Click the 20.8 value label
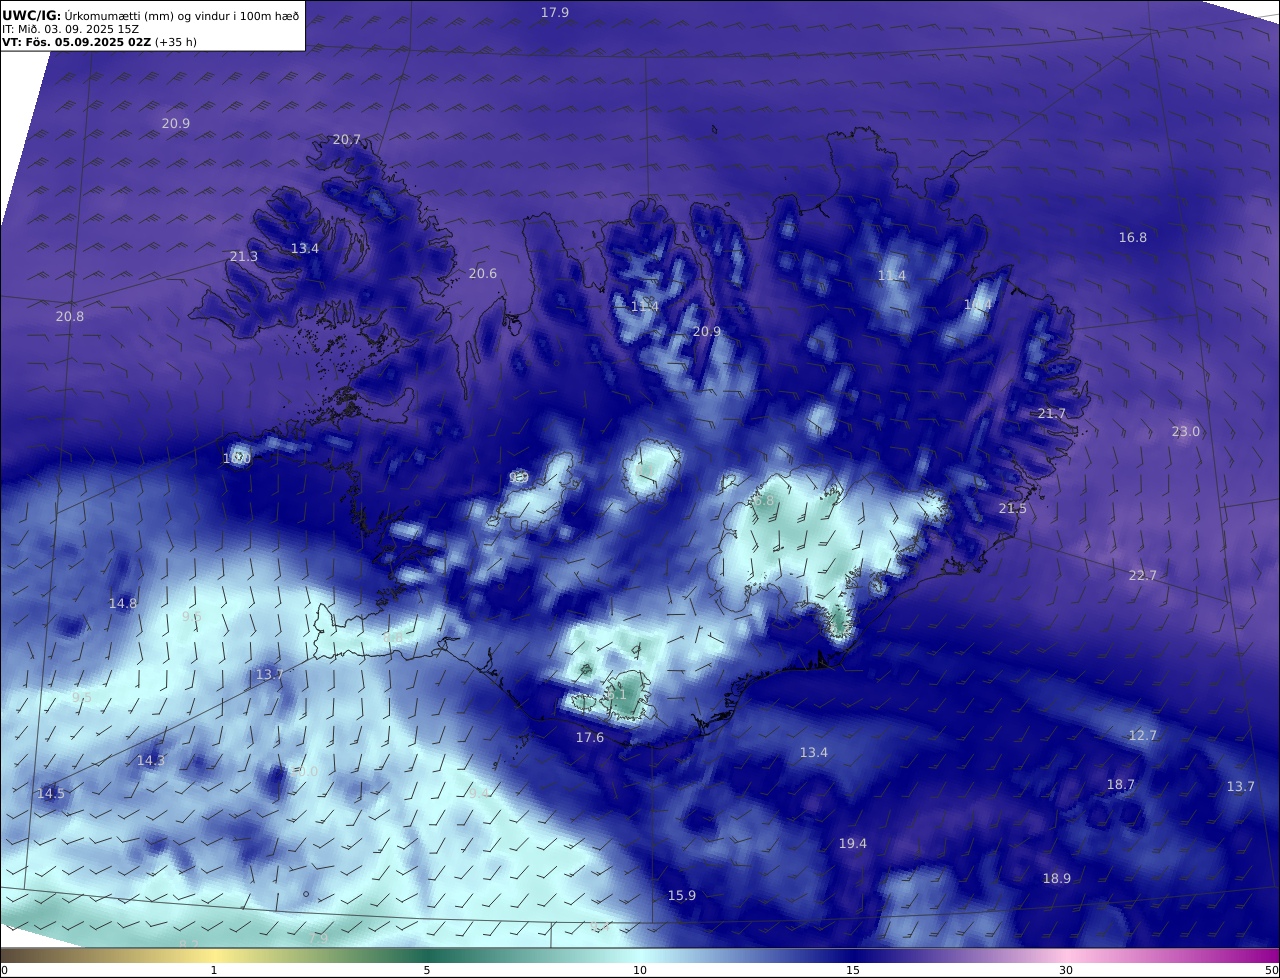 point(70,317)
